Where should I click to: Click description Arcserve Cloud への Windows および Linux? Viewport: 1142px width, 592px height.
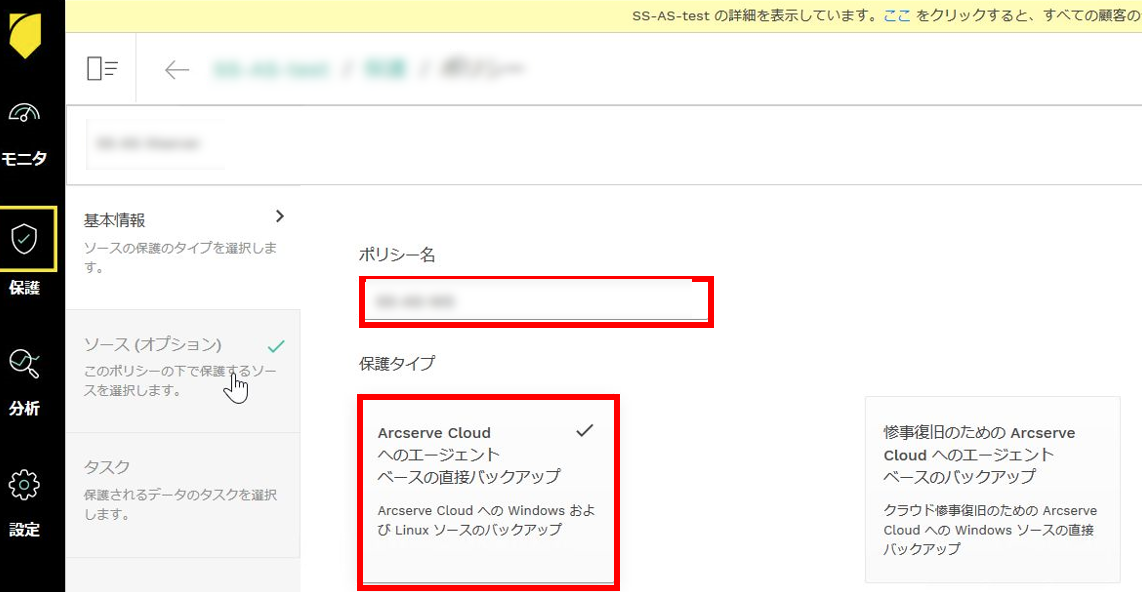coord(486,520)
